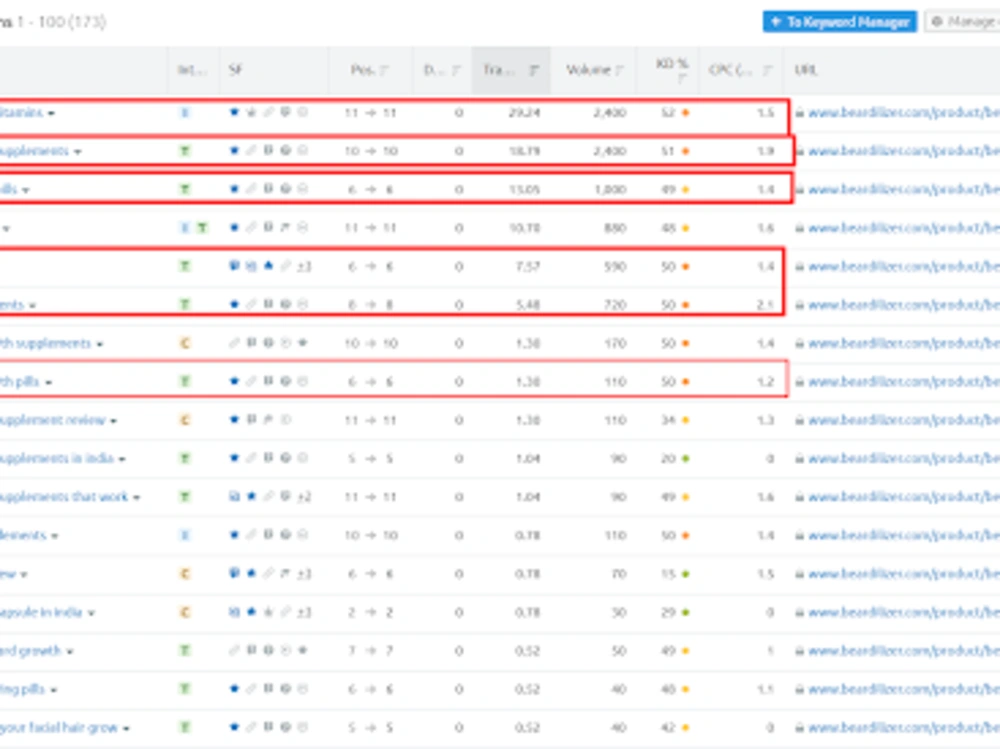Screen dimensions: 1000x749
Task: Click the lock icon before URL in 'ard growth' row
Action: point(799,650)
